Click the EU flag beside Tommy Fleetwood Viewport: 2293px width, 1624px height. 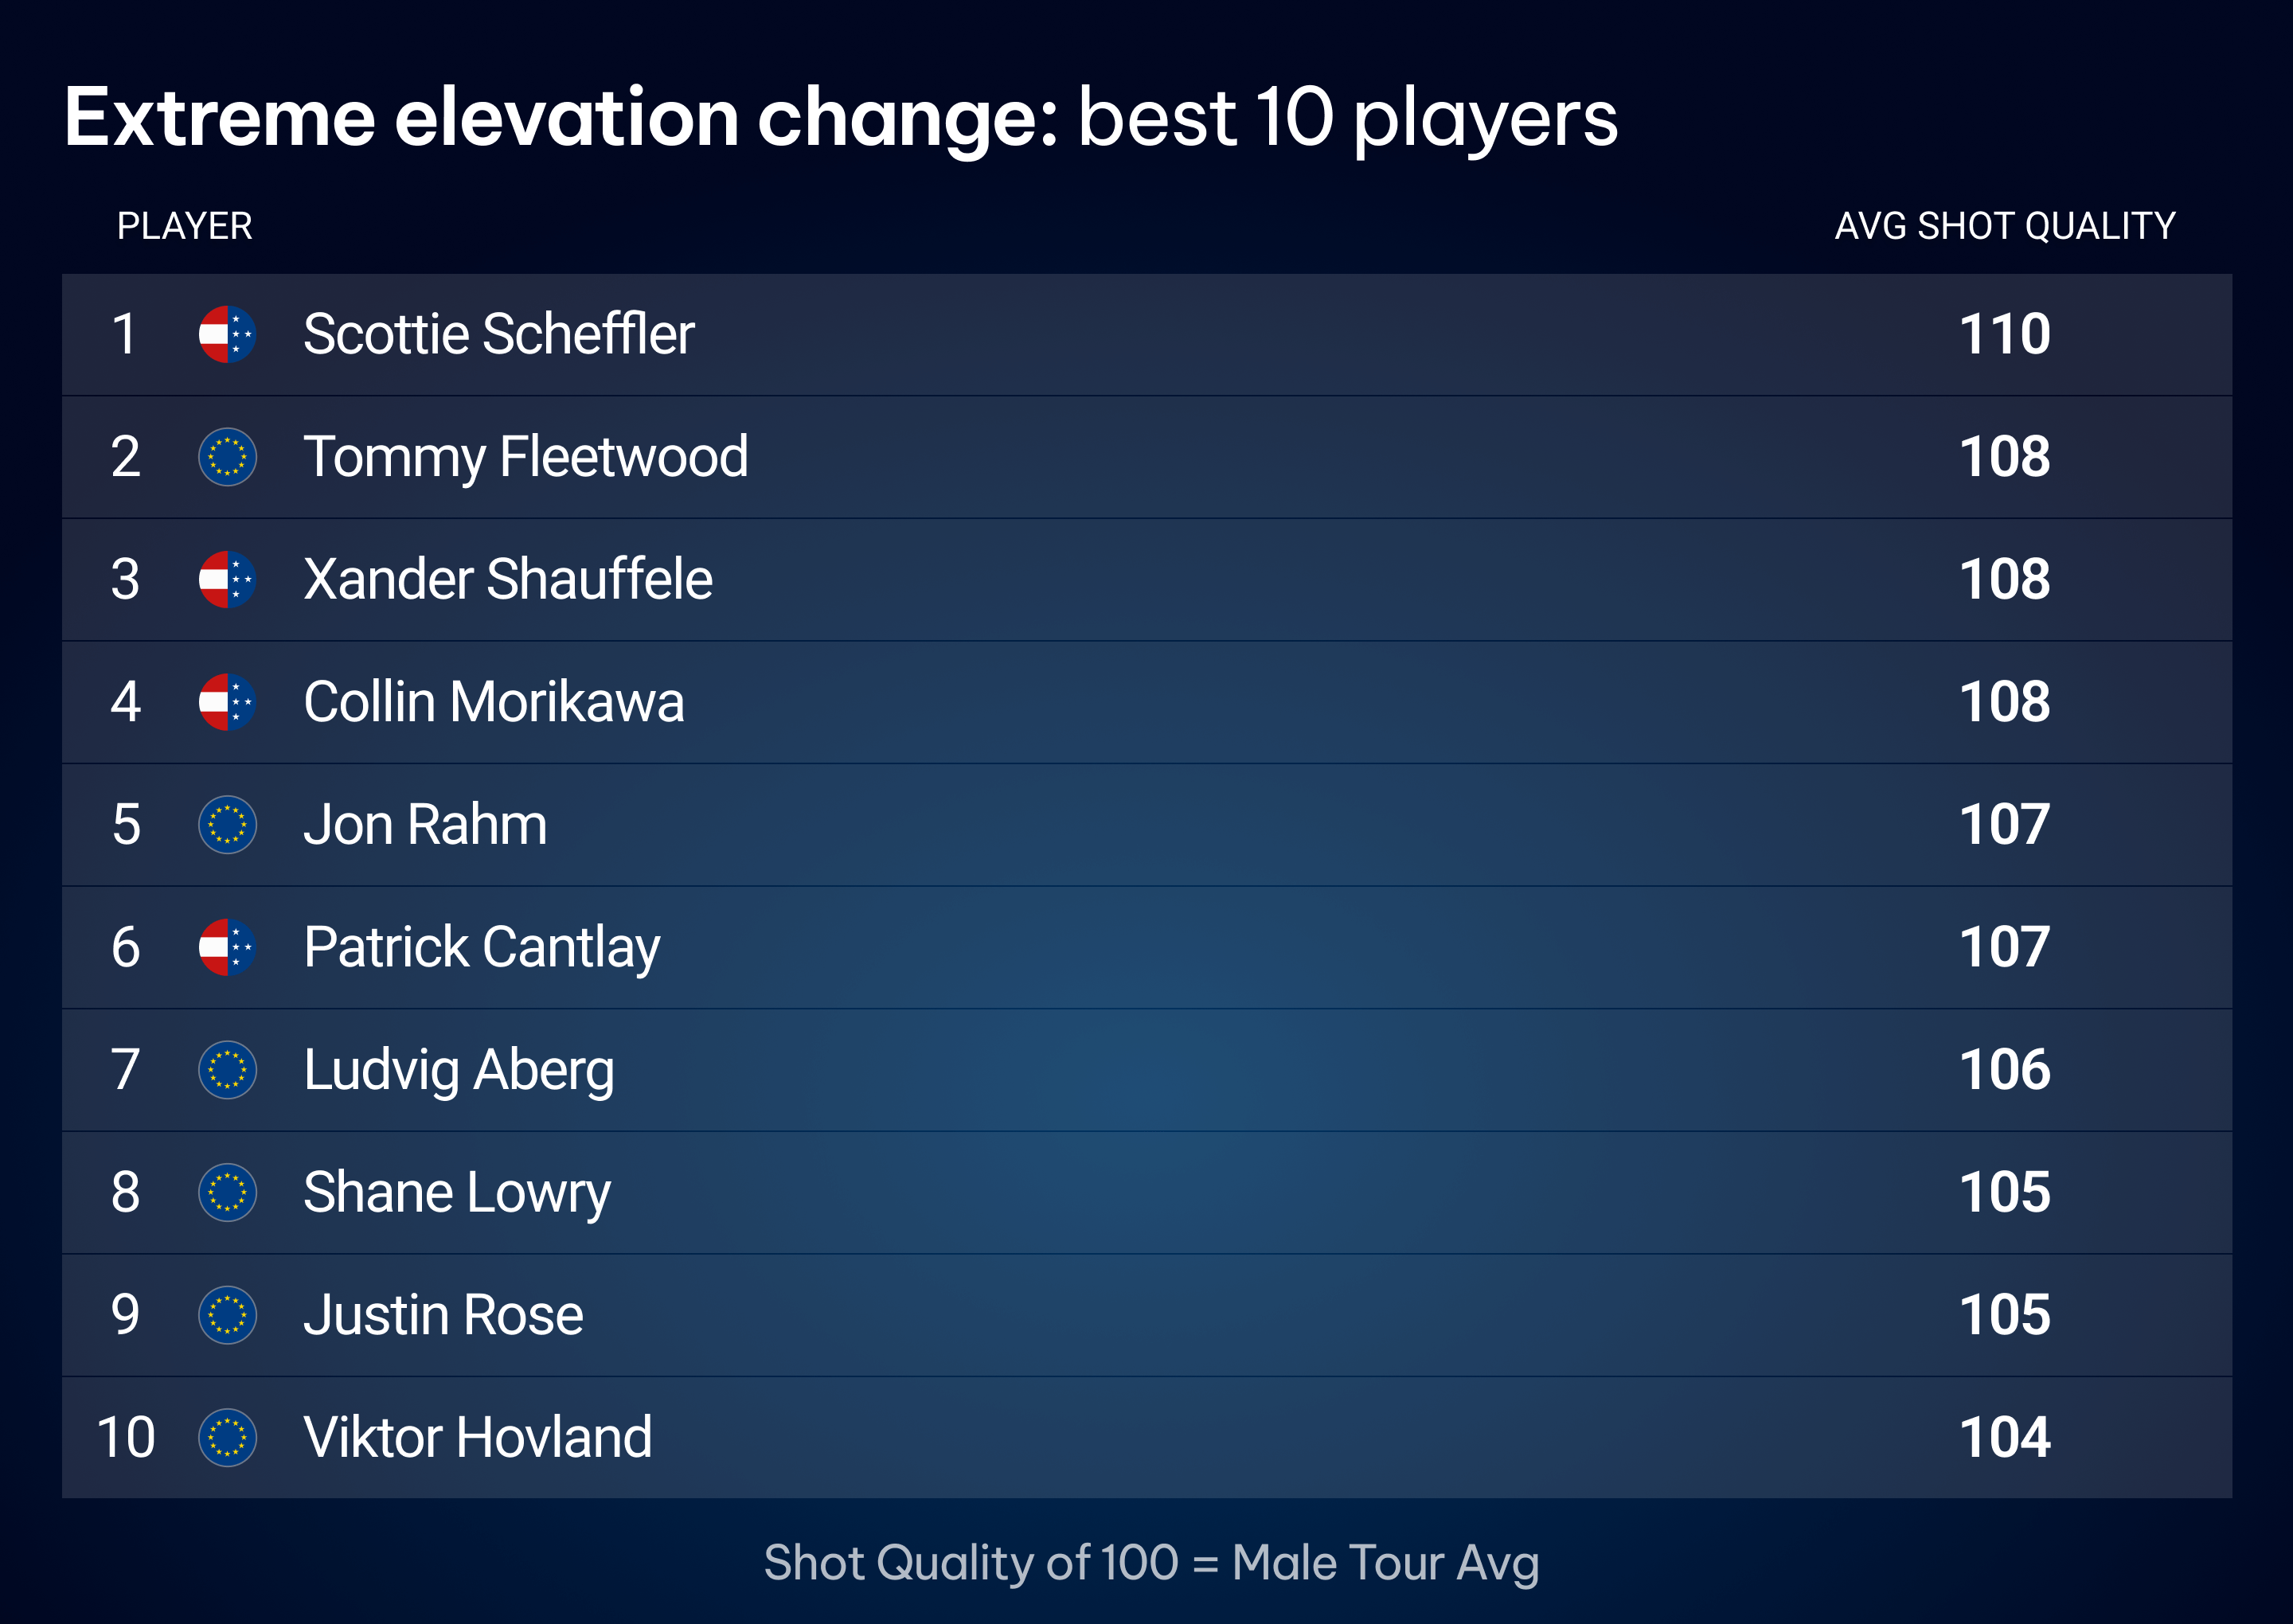pos(227,457)
